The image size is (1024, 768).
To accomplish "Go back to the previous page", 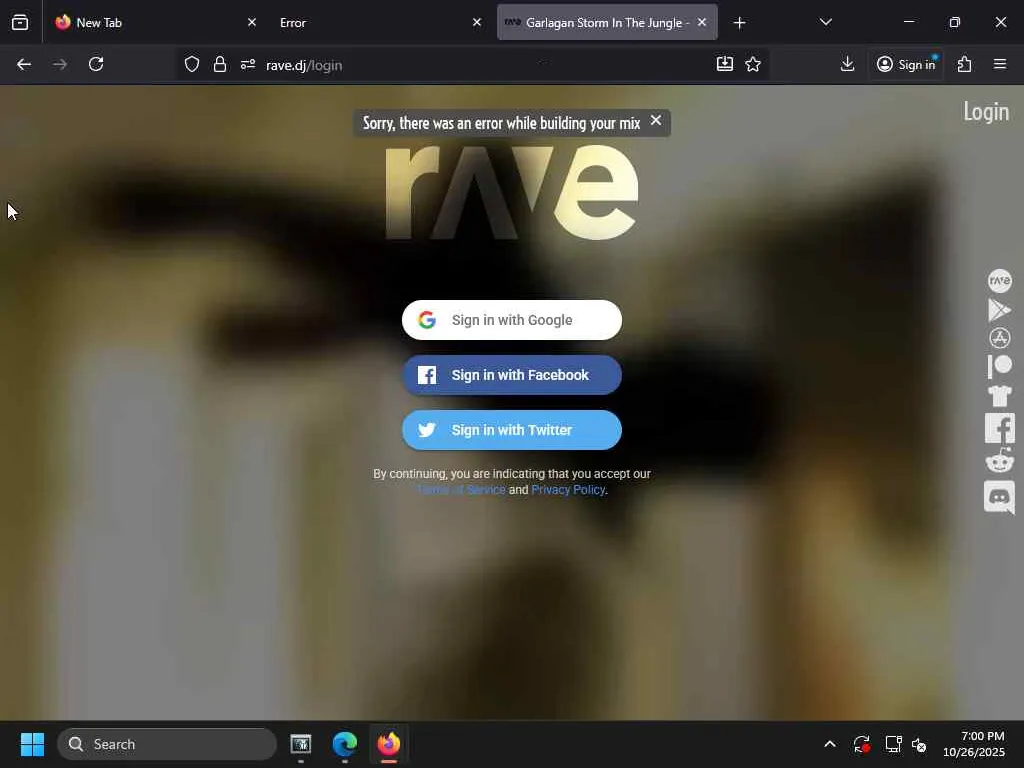I will tap(24, 64).
